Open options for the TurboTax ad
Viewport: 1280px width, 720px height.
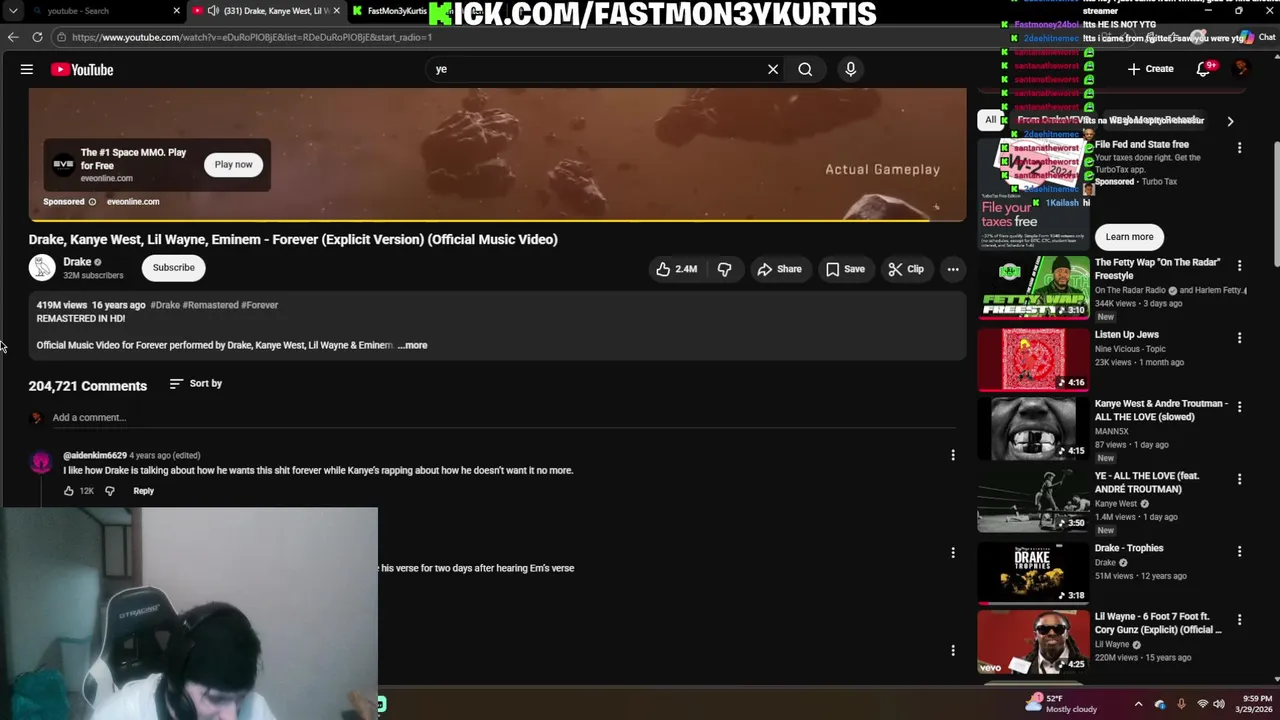click(1239, 148)
